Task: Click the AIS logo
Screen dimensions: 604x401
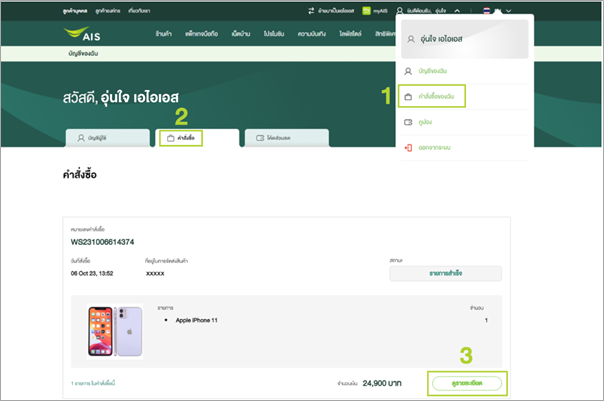Action: point(82,34)
